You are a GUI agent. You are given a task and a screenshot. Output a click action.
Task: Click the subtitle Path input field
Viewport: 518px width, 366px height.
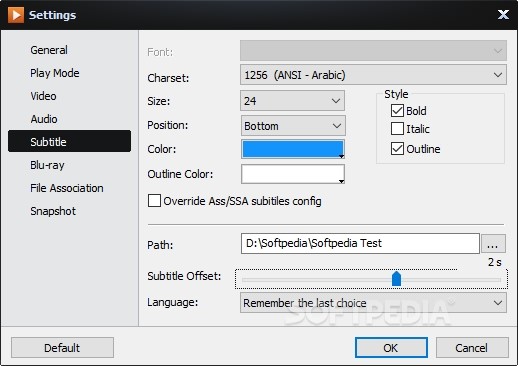coord(360,243)
